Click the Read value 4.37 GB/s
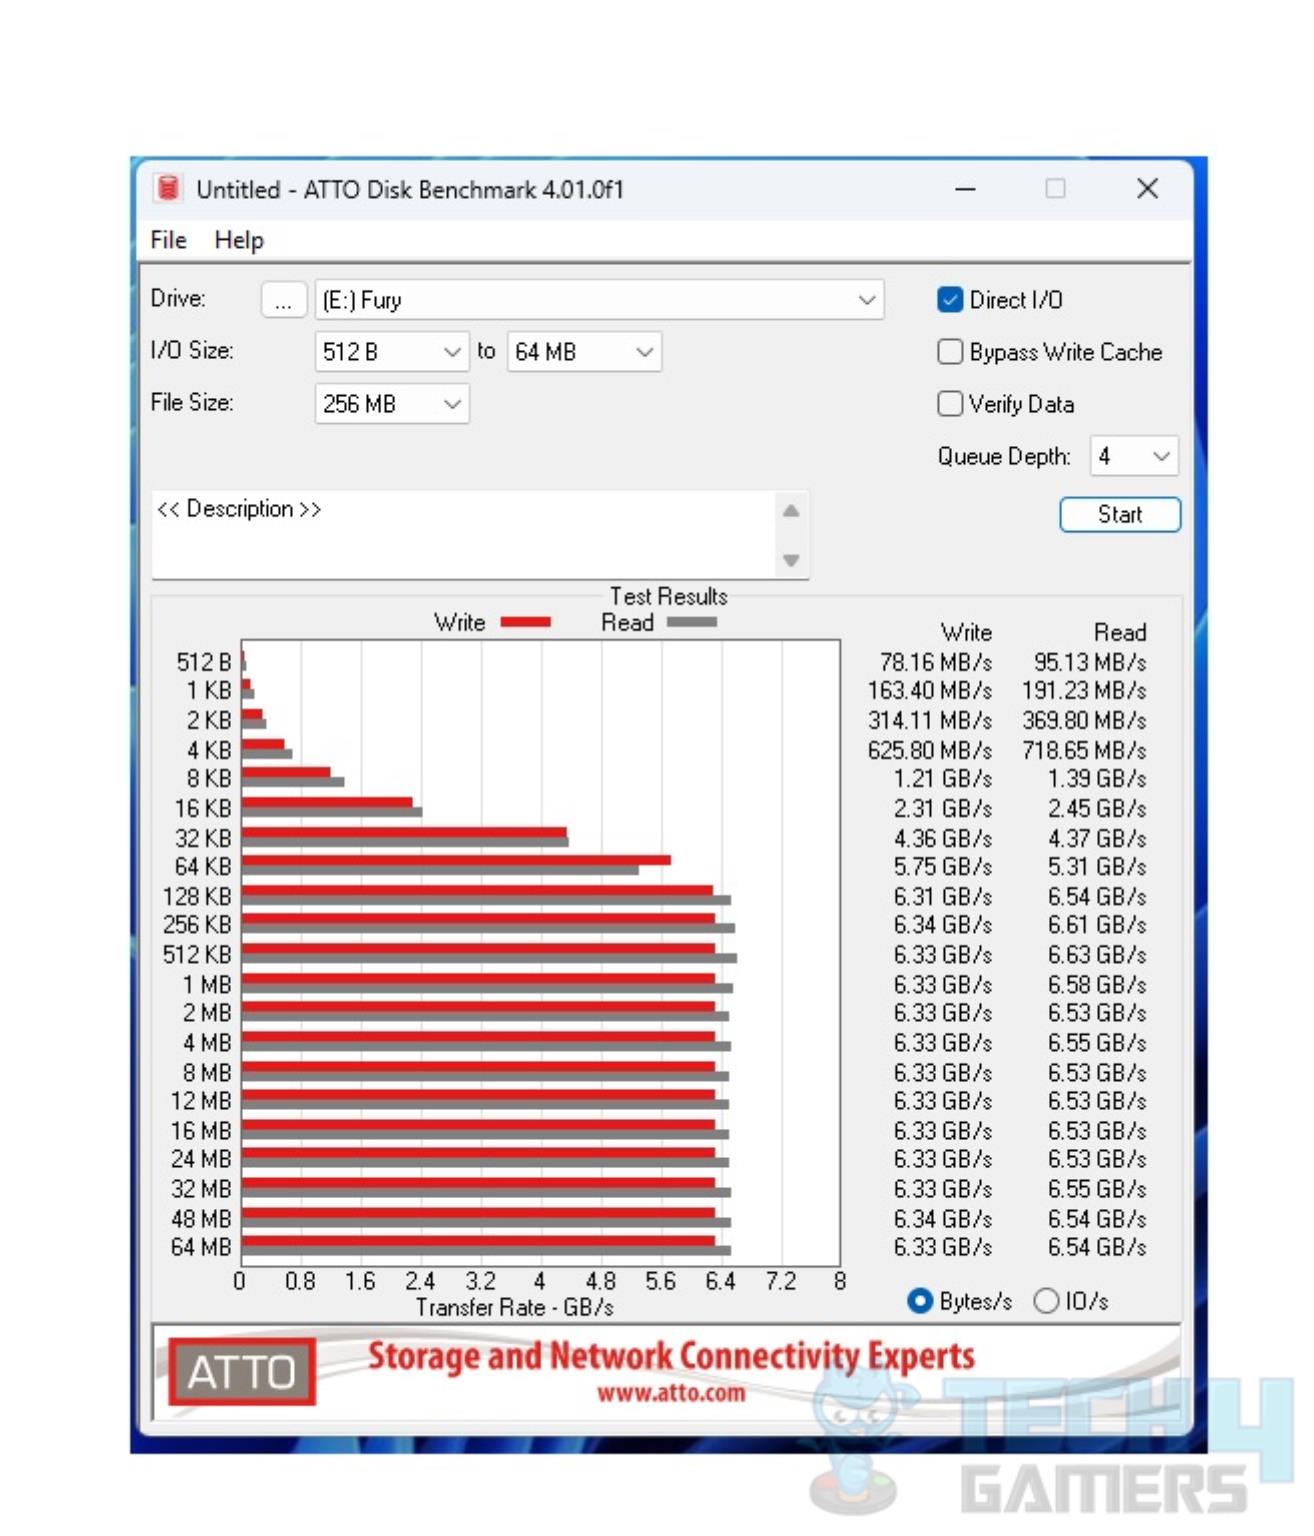 (x=1097, y=839)
